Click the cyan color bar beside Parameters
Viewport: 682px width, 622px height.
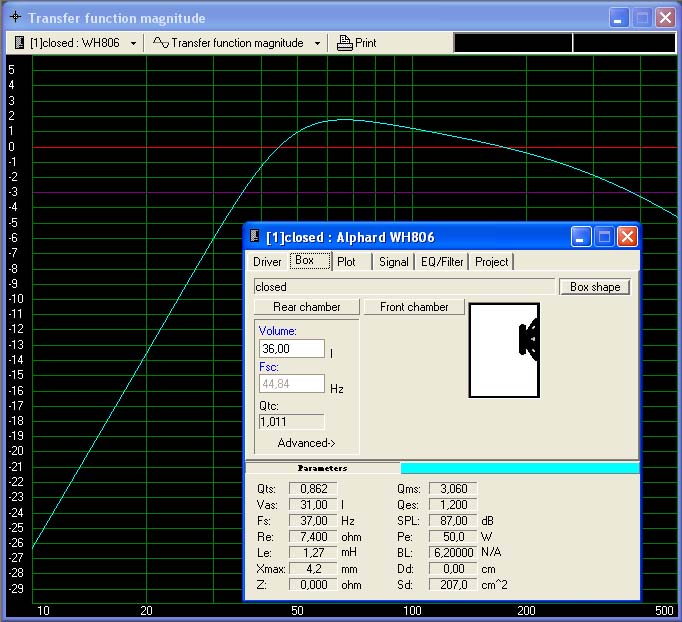[519, 468]
